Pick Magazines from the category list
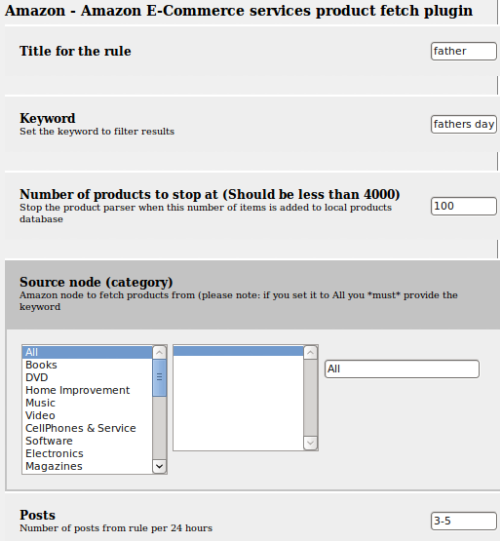This screenshot has width=500, height=541. (87, 466)
